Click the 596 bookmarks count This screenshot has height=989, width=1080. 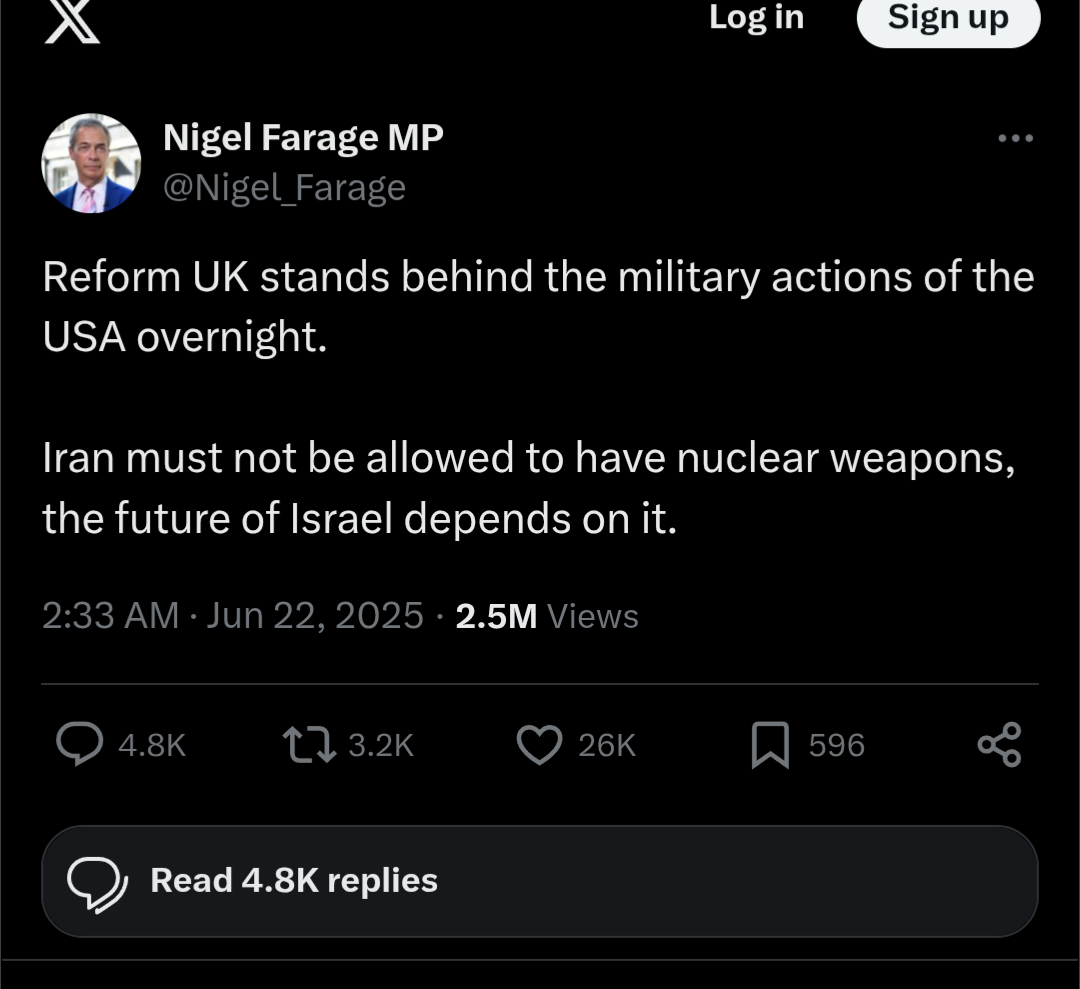pyautogui.click(x=836, y=745)
